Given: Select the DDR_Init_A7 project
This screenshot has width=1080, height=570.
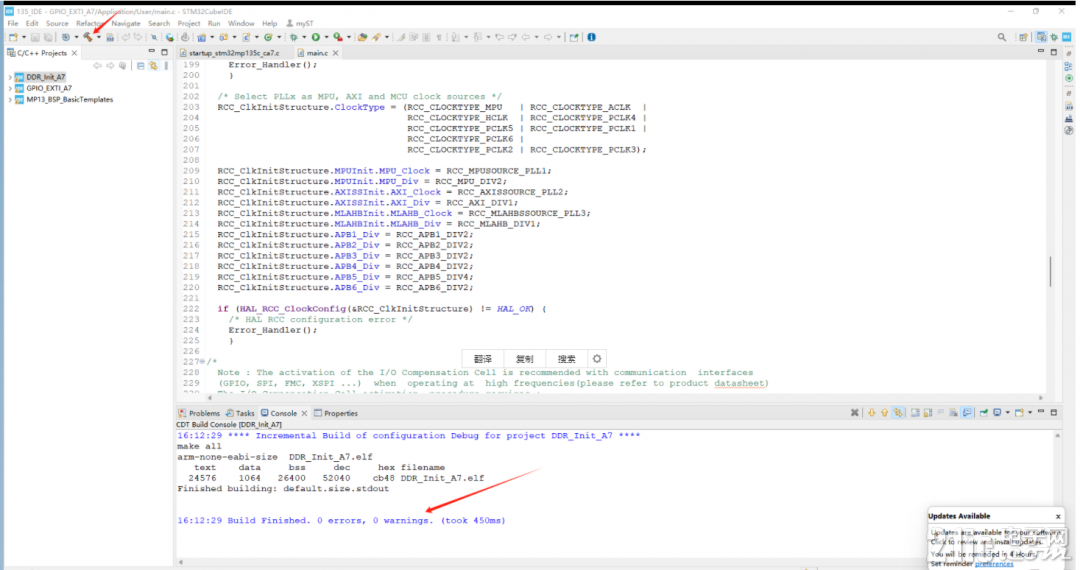Looking at the screenshot, I should click(45, 77).
